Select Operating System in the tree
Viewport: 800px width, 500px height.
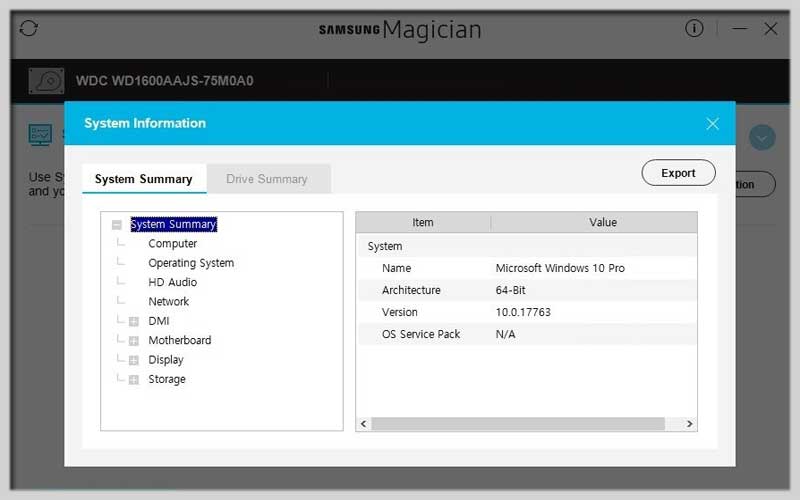(191, 263)
